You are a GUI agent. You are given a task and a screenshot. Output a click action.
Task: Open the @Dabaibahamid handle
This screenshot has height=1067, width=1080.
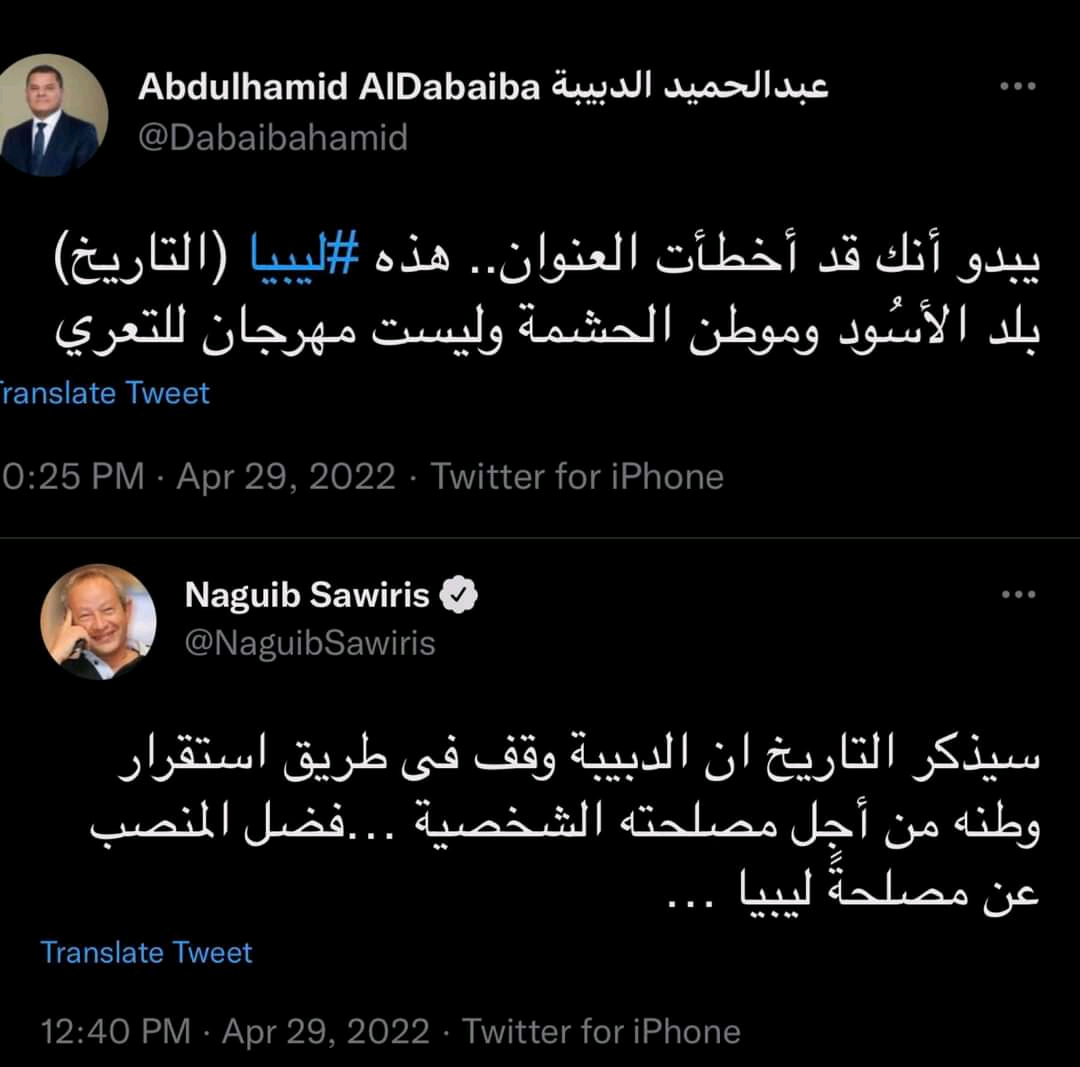click(273, 137)
